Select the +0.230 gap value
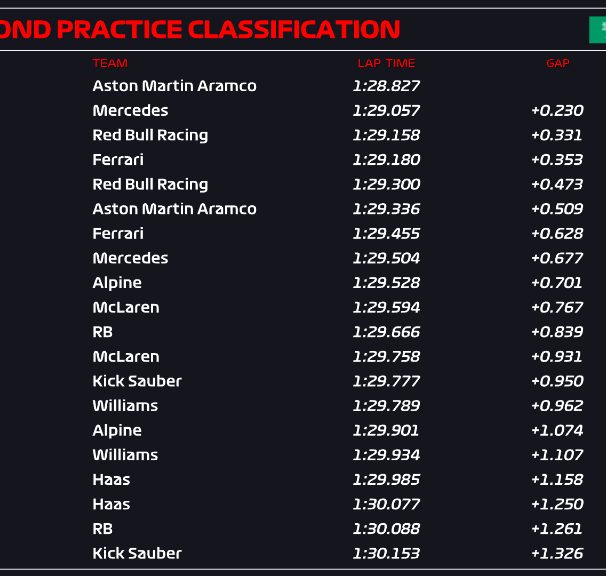606x576 pixels. [557, 111]
